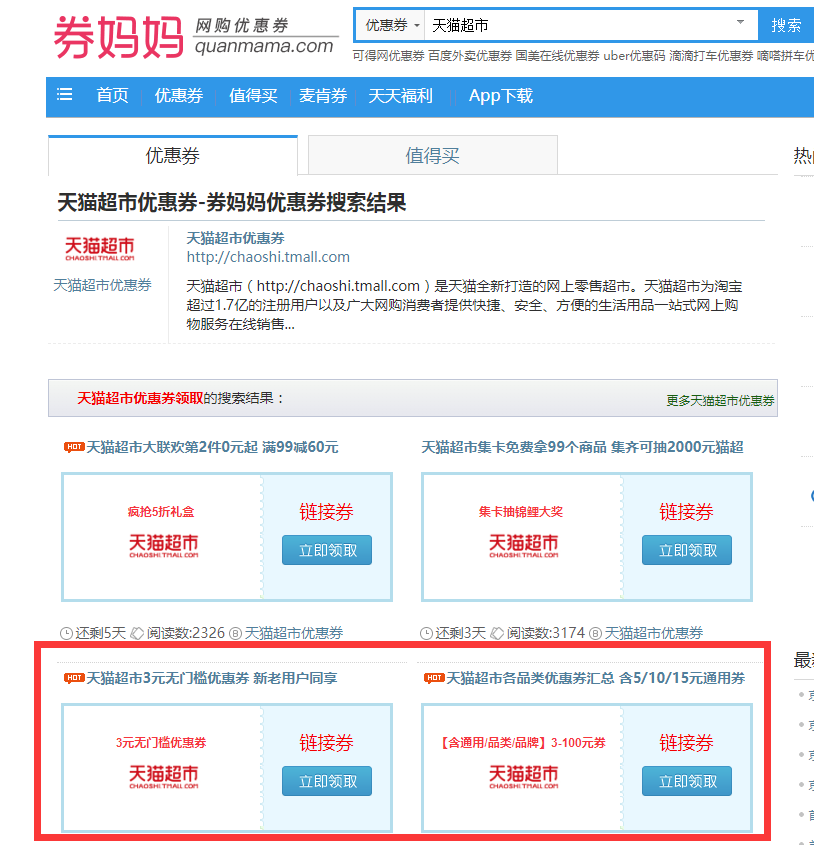Go to 首页 in the navigation bar
814x845 pixels.
coord(113,95)
